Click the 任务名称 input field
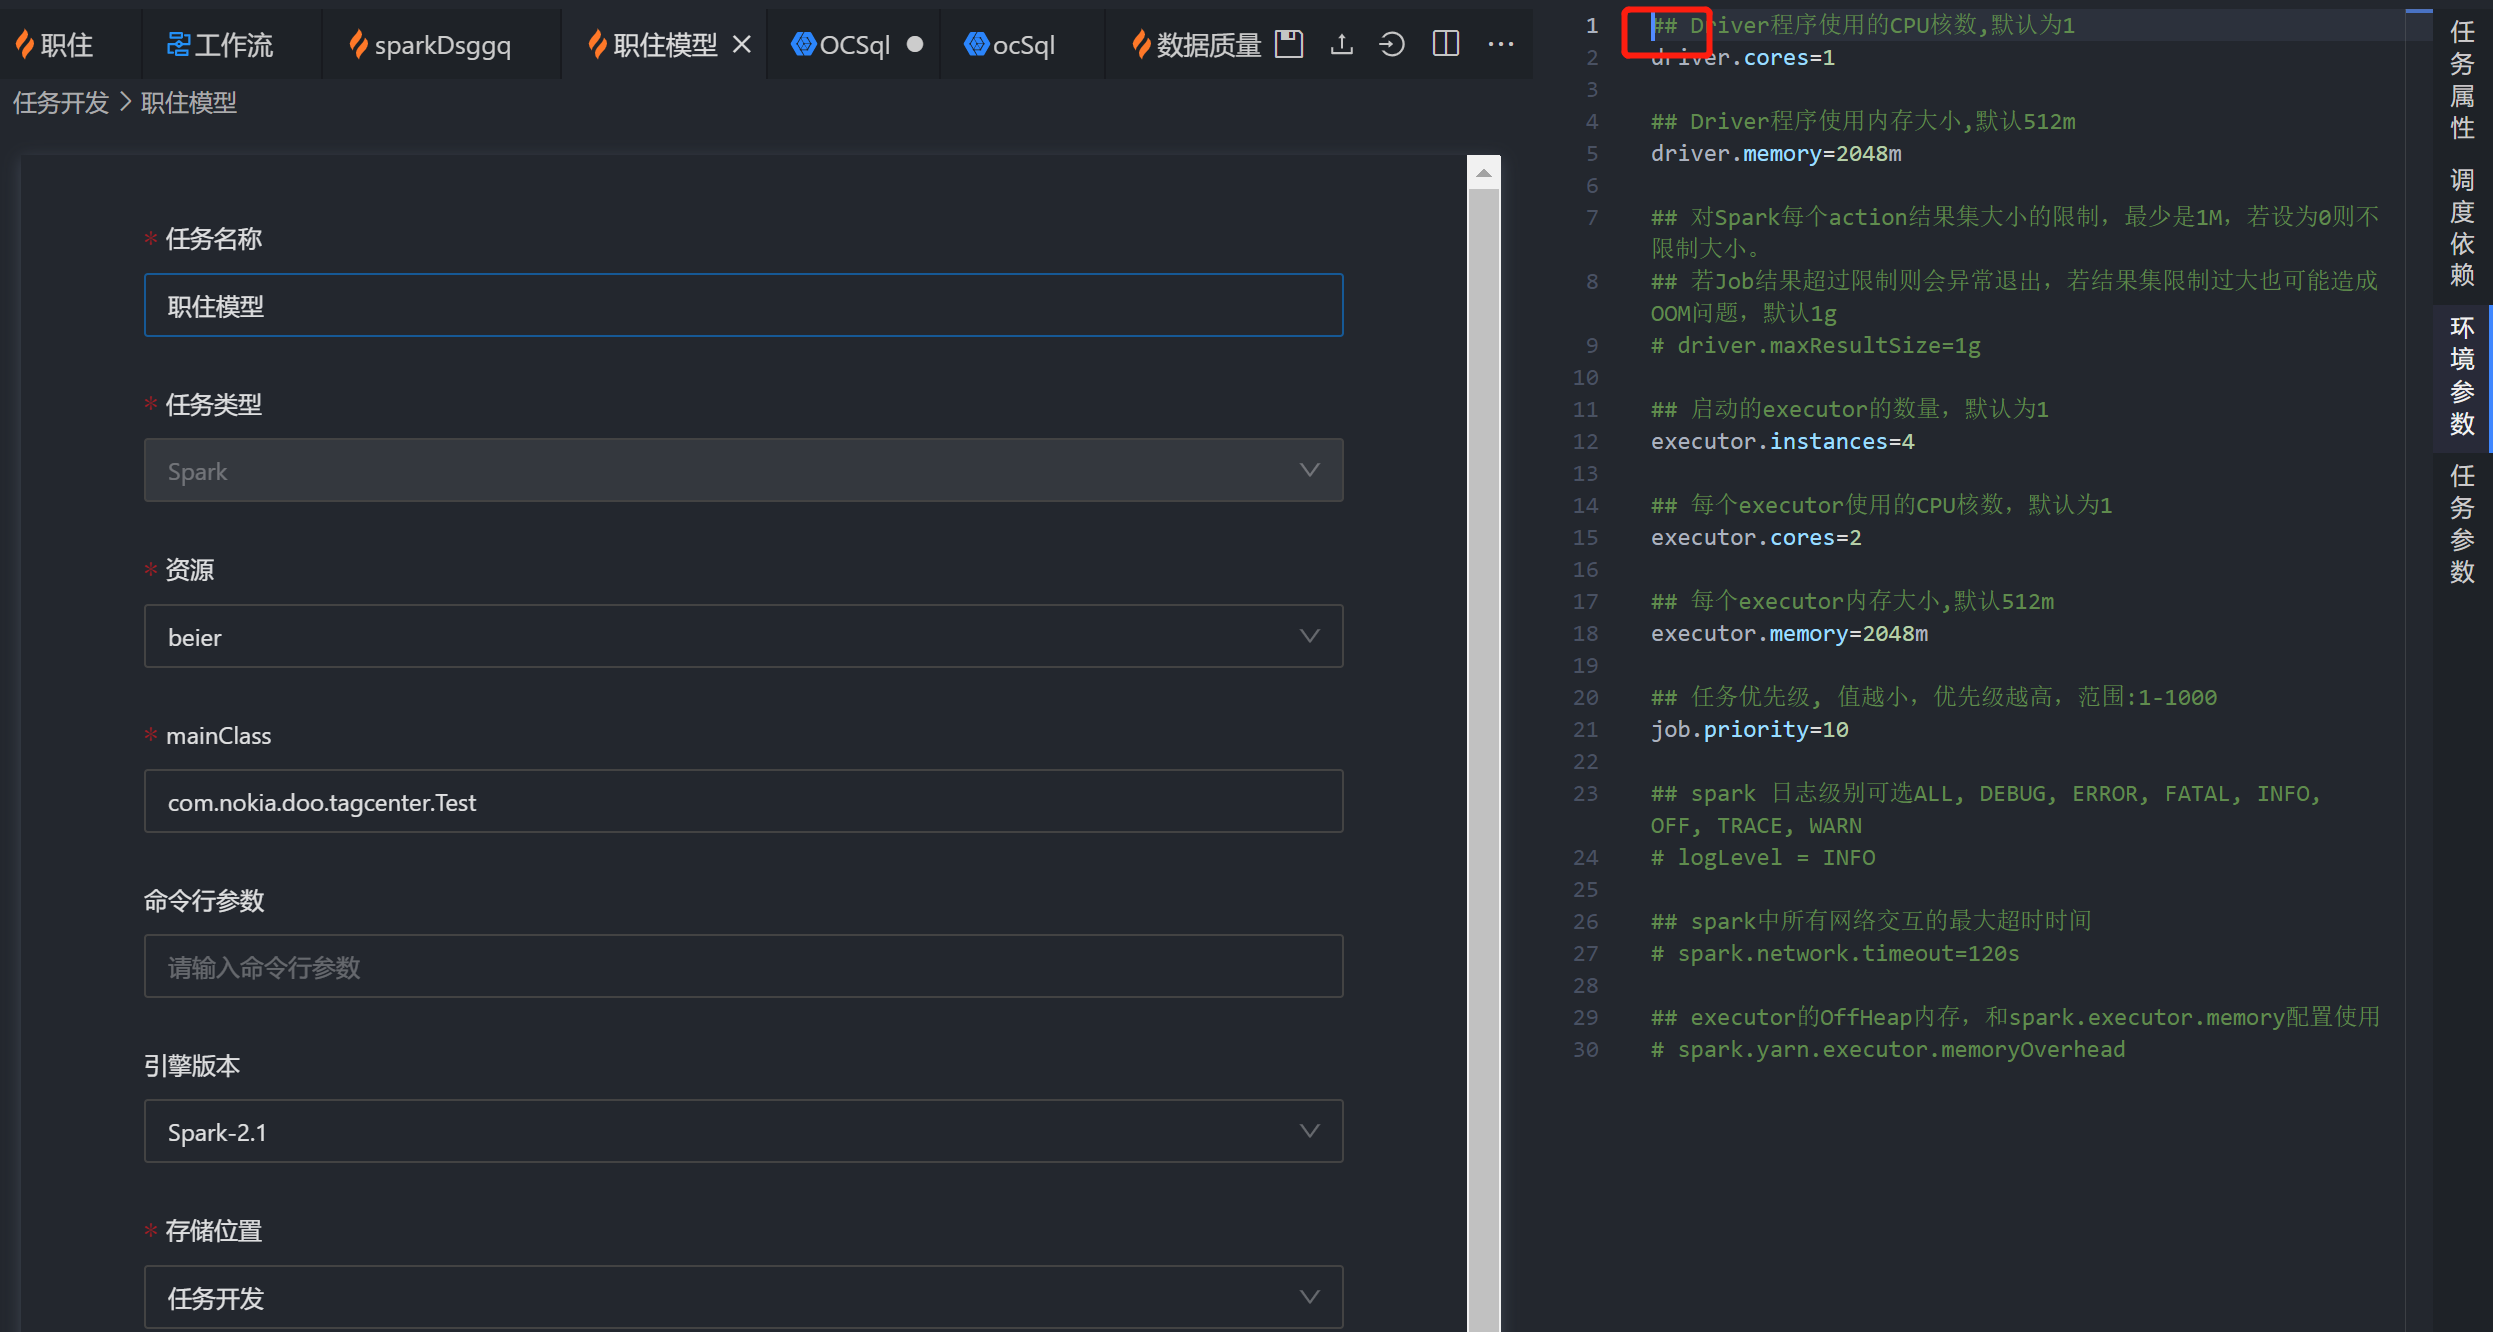This screenshot has width=2493, height=1332. pyautogui.click(x=743, y=306)
